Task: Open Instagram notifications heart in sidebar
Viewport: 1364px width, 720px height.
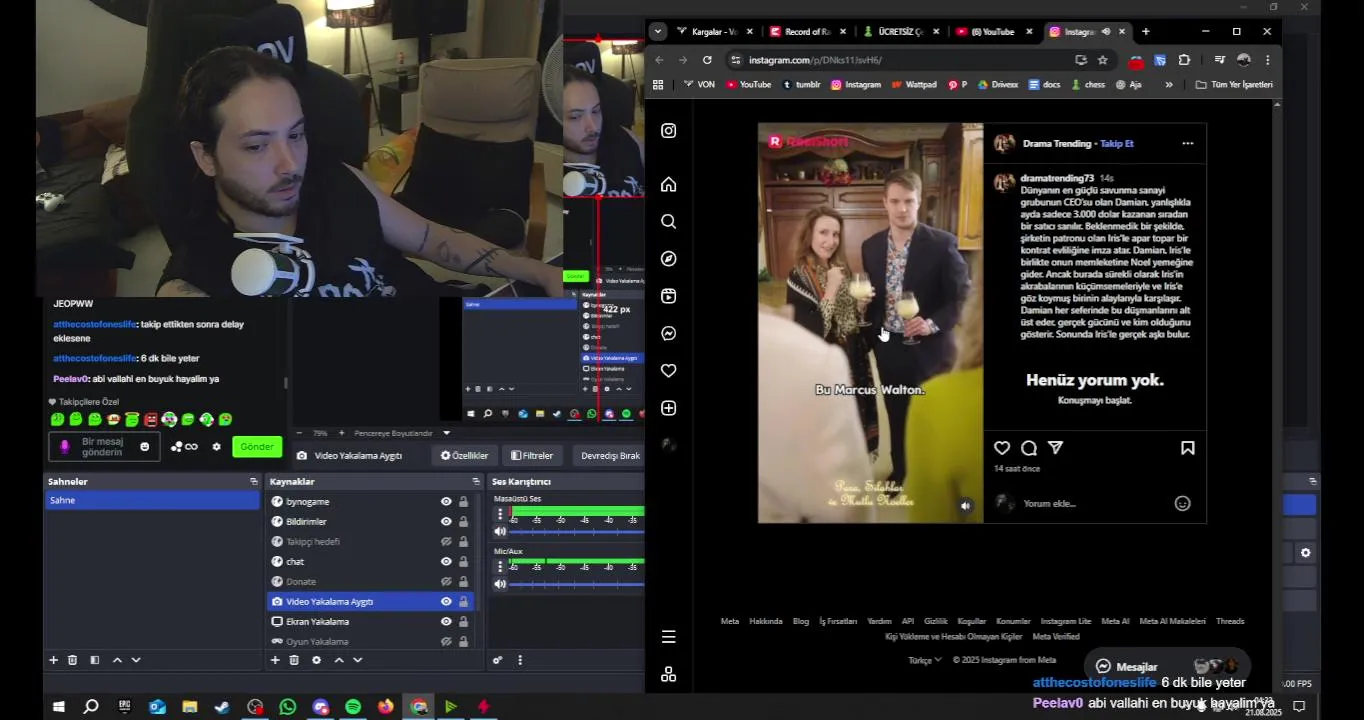Action: click(x=669, y=370)
